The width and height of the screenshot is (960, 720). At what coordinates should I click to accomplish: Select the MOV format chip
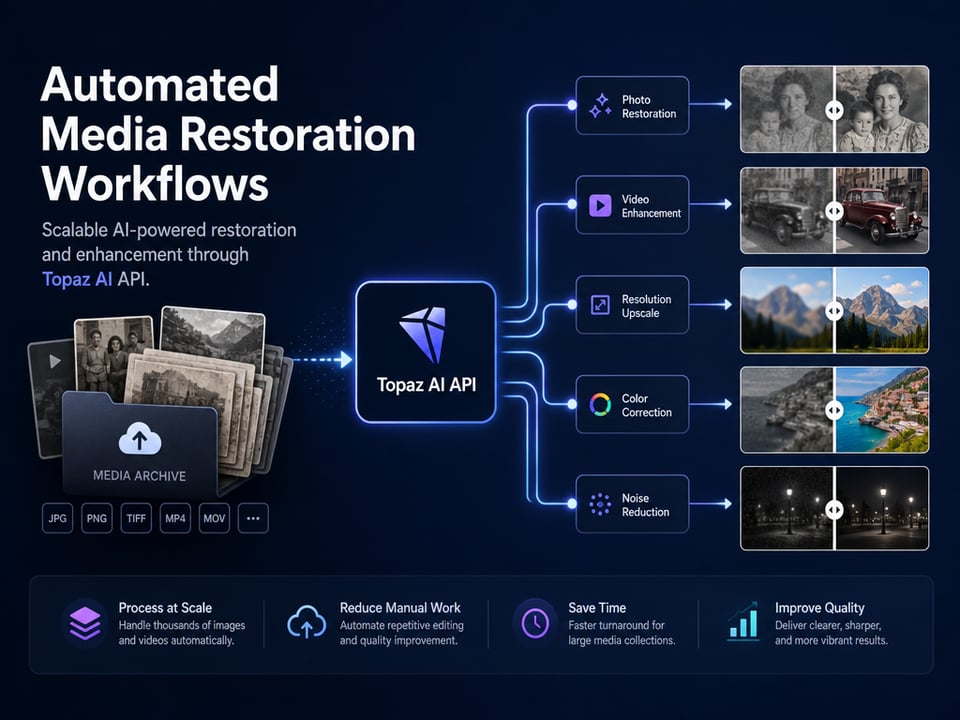(214, 519)
